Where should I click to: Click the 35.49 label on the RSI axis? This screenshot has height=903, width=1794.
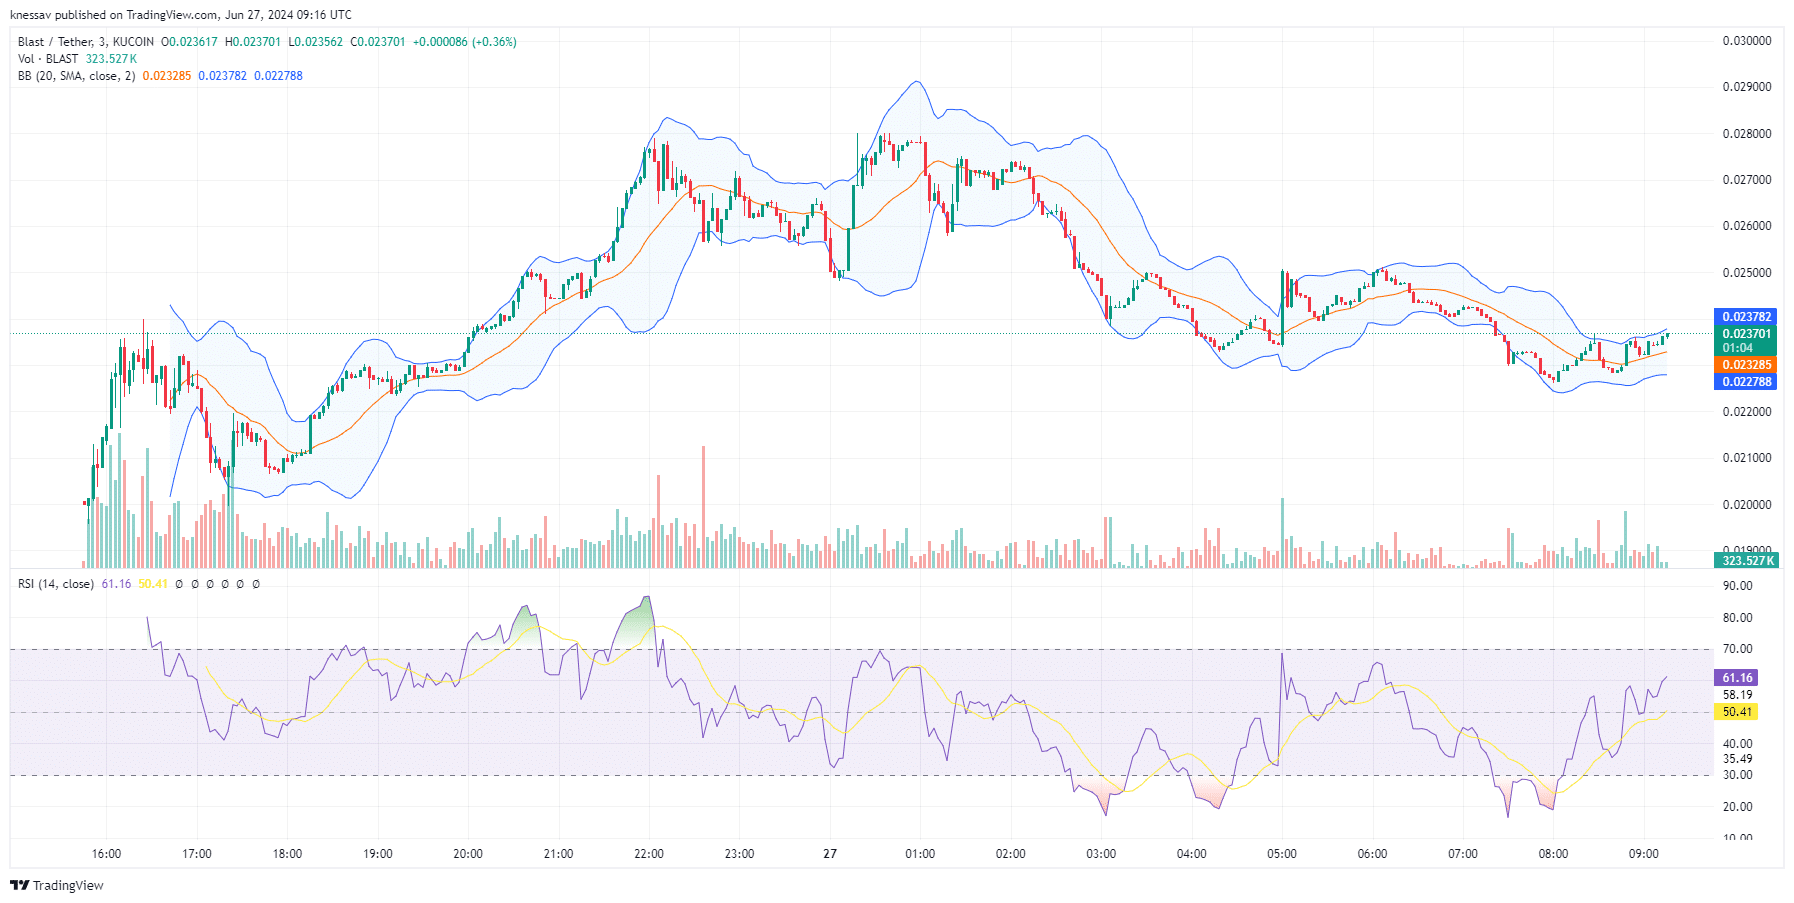1737,759
